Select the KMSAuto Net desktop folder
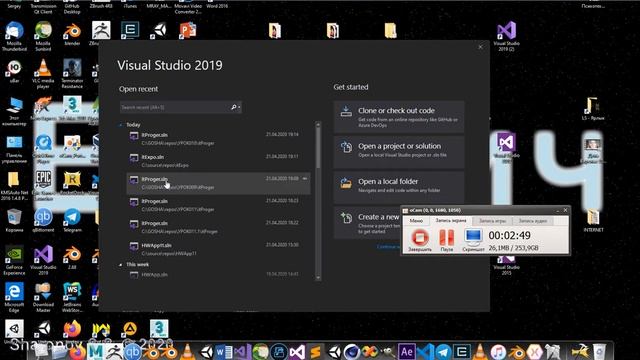 pyautogui.click(x=14, y=186)
